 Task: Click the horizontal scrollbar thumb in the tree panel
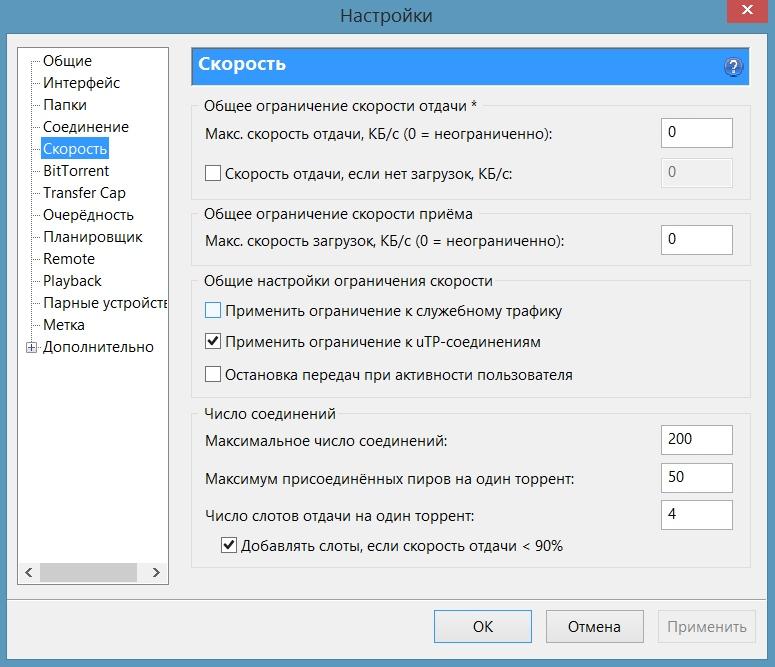[88, 573]
